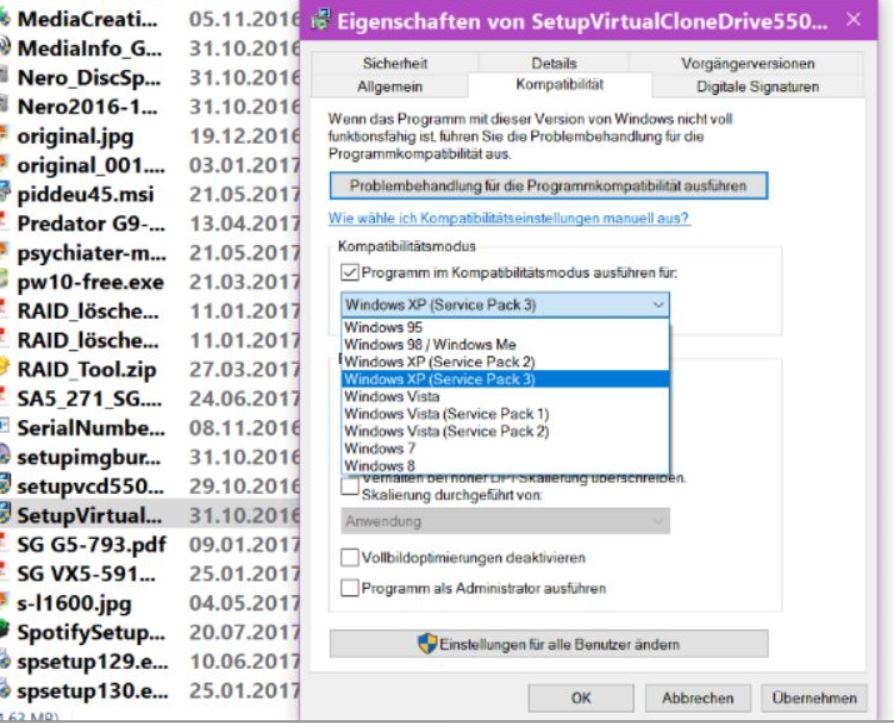
Task: Select file psychiater-m... in list
Action: coord(92,253)
